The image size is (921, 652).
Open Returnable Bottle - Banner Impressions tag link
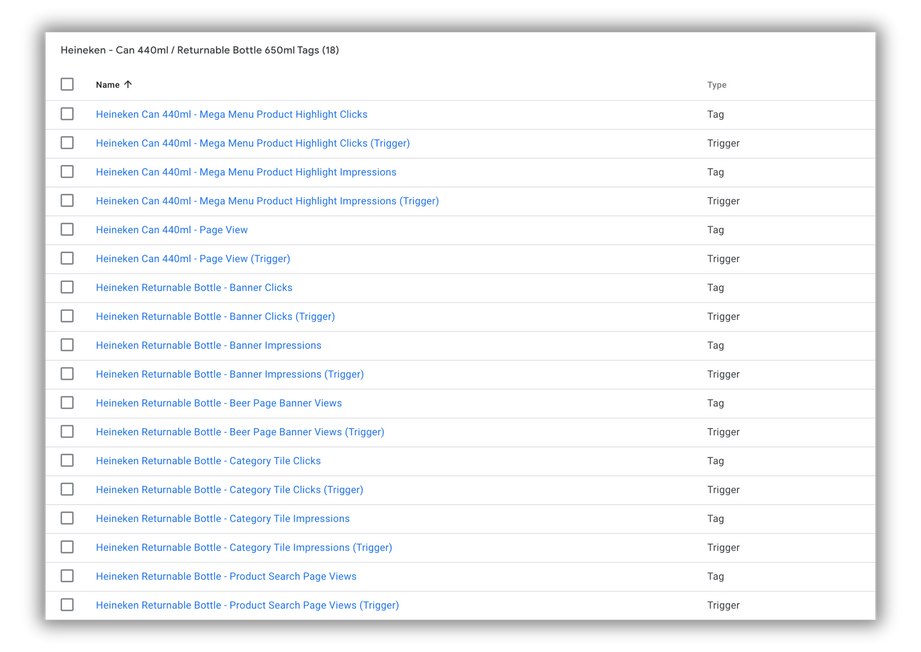(x=209, y=345)
